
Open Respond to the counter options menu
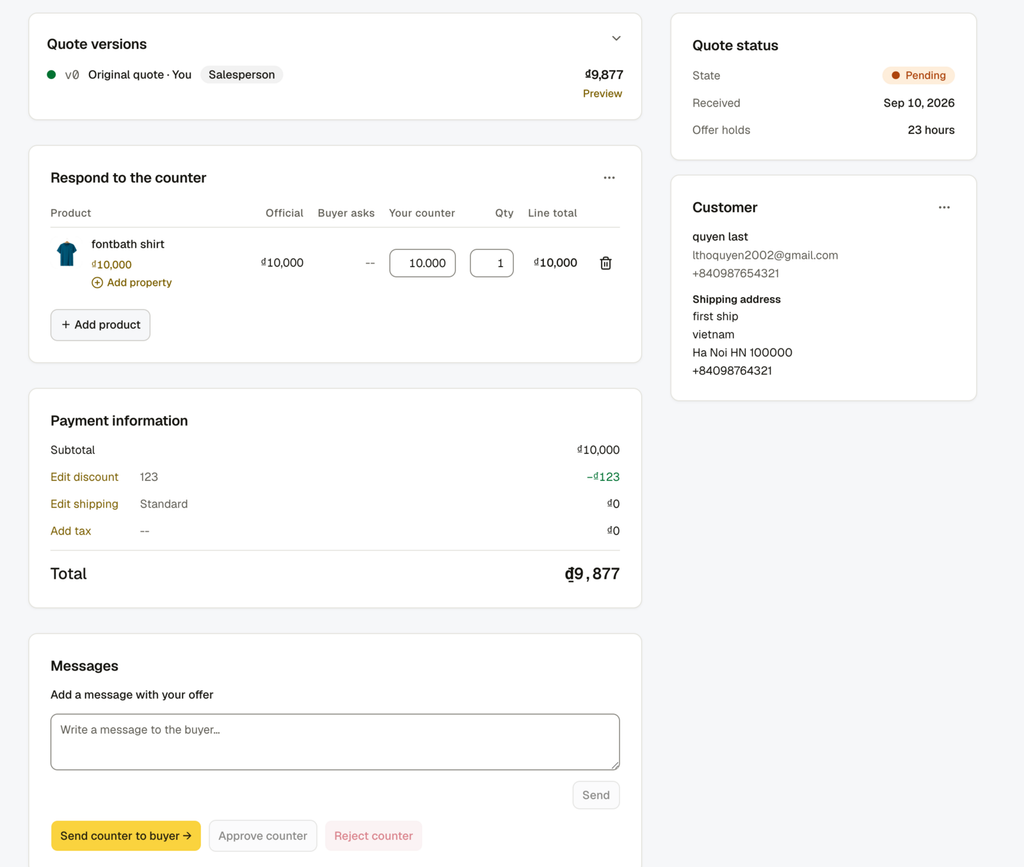click(x=609, y=178)
